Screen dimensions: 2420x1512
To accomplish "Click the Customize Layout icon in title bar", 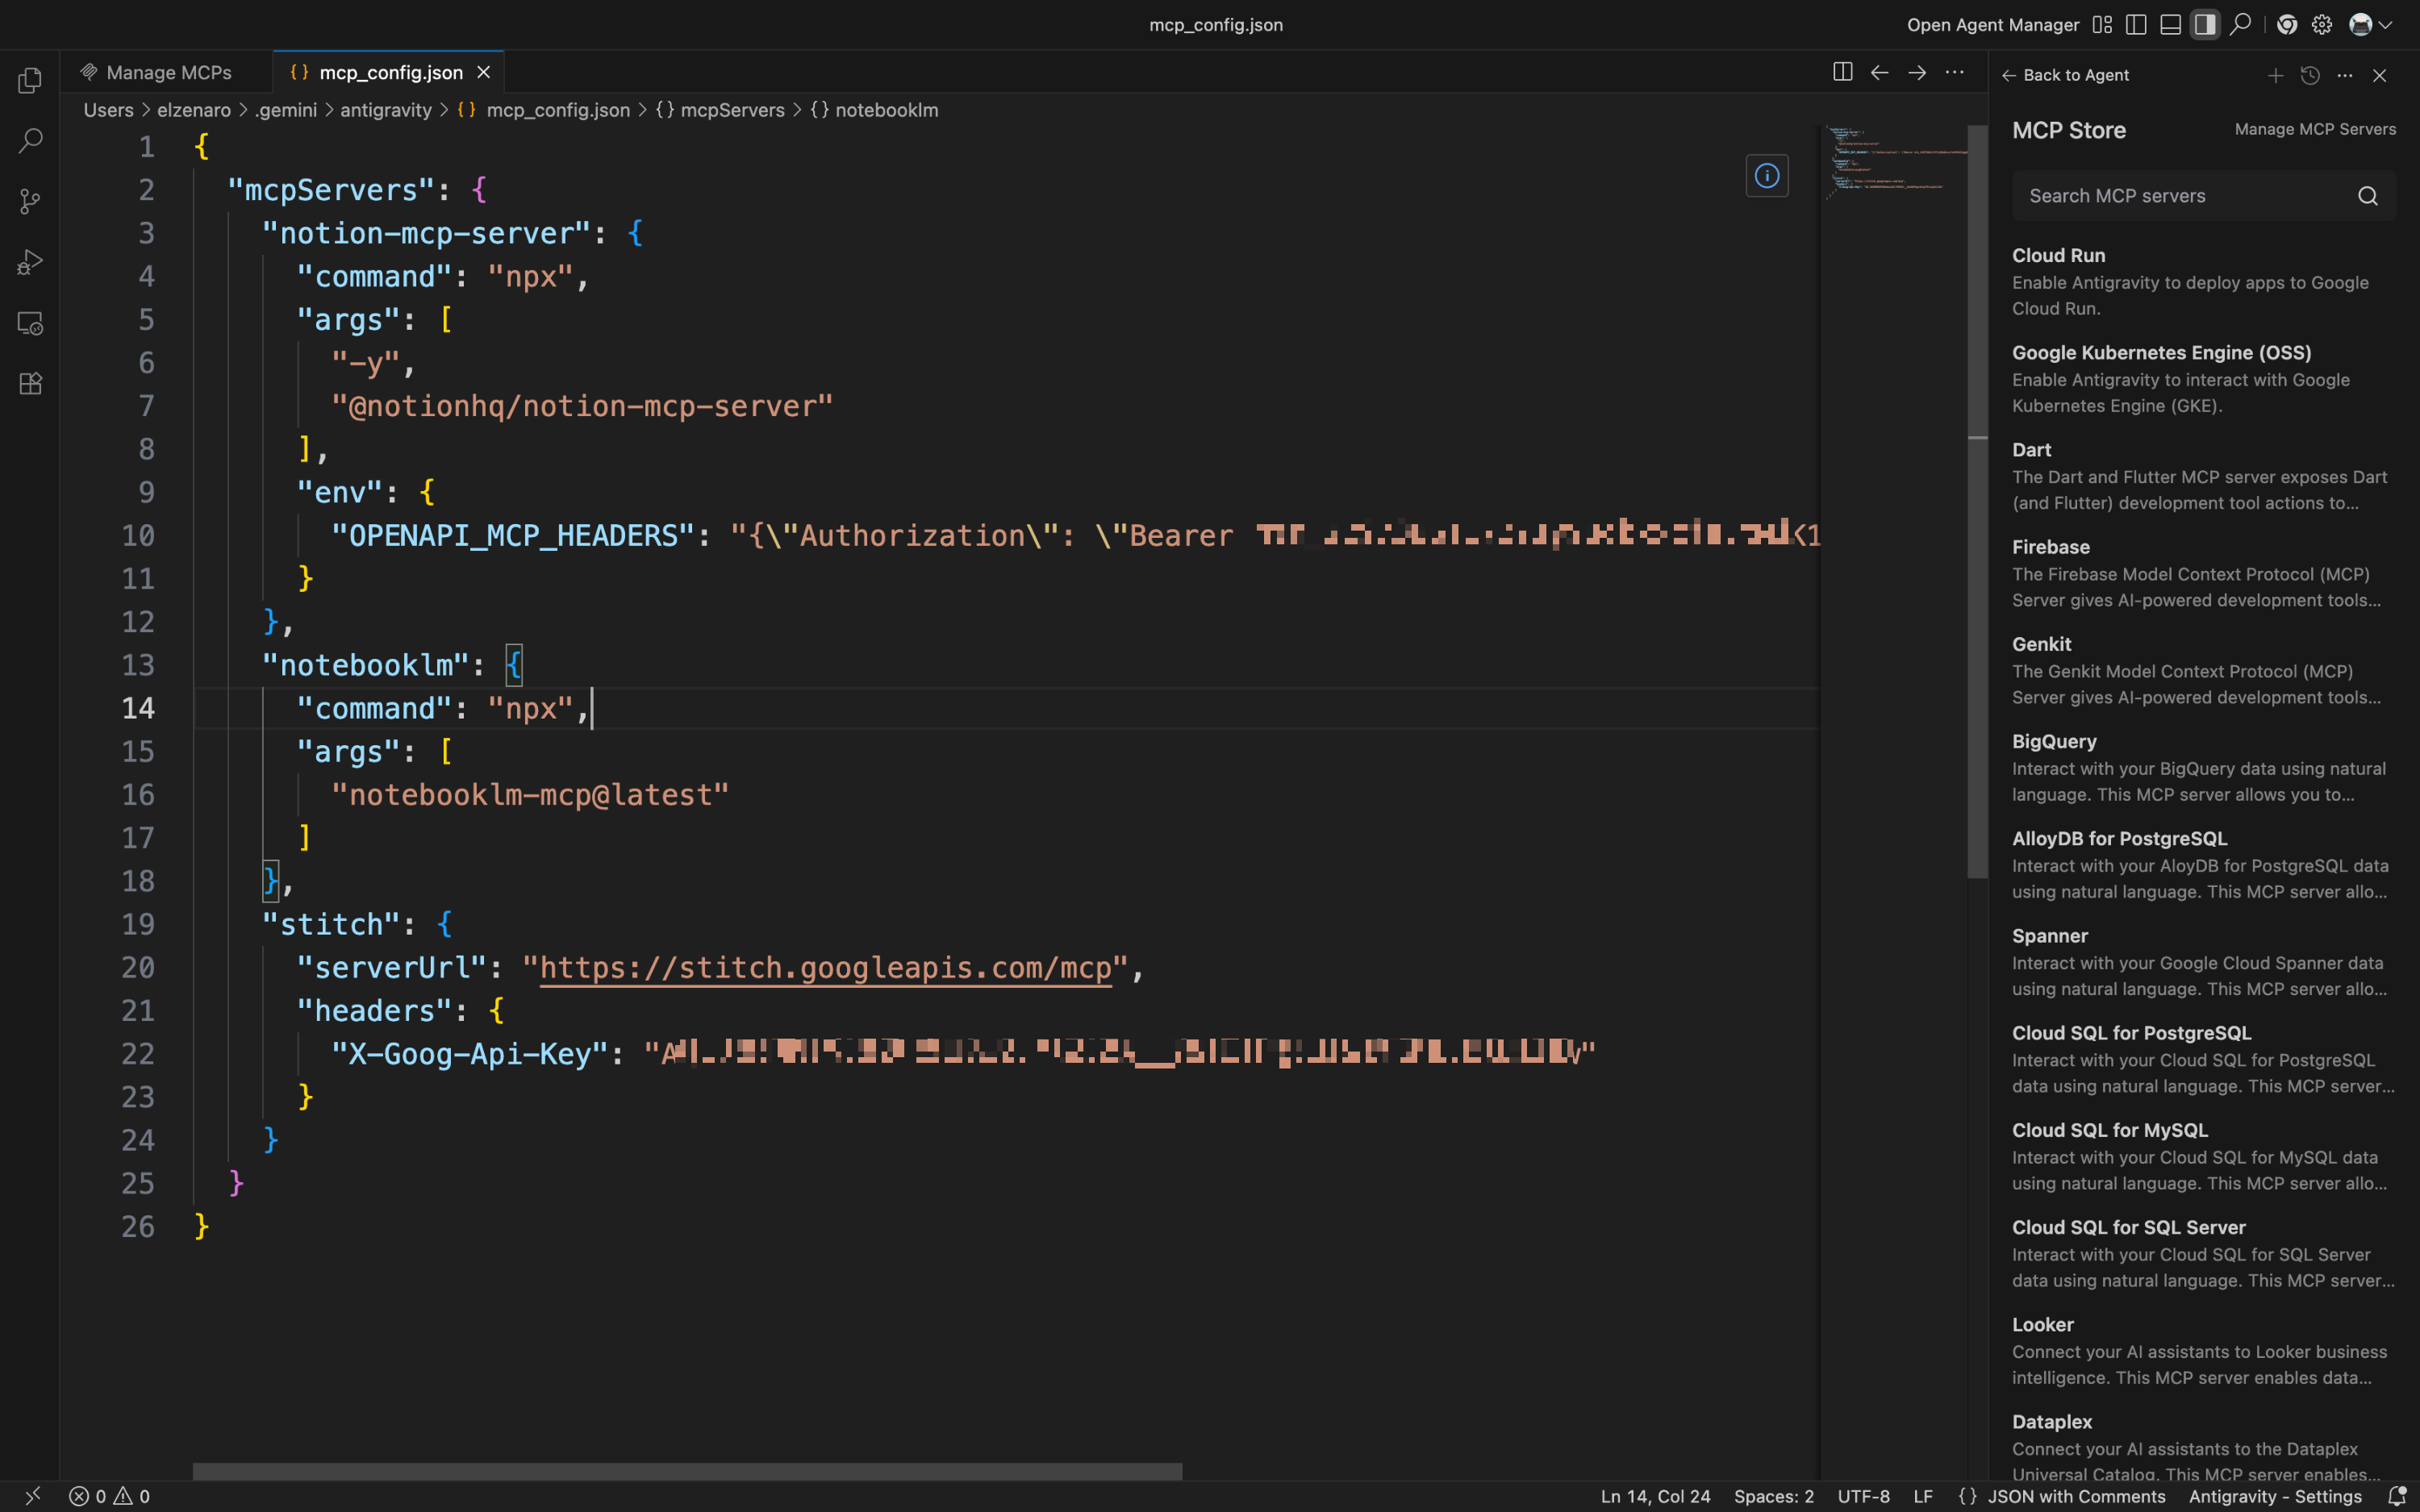I will coord(2102,24).
